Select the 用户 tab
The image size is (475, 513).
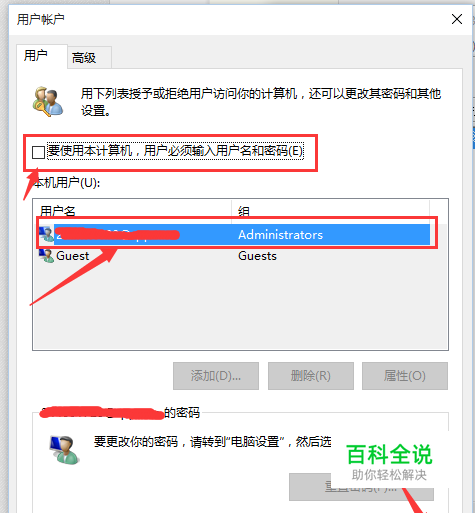coord(36,55)
